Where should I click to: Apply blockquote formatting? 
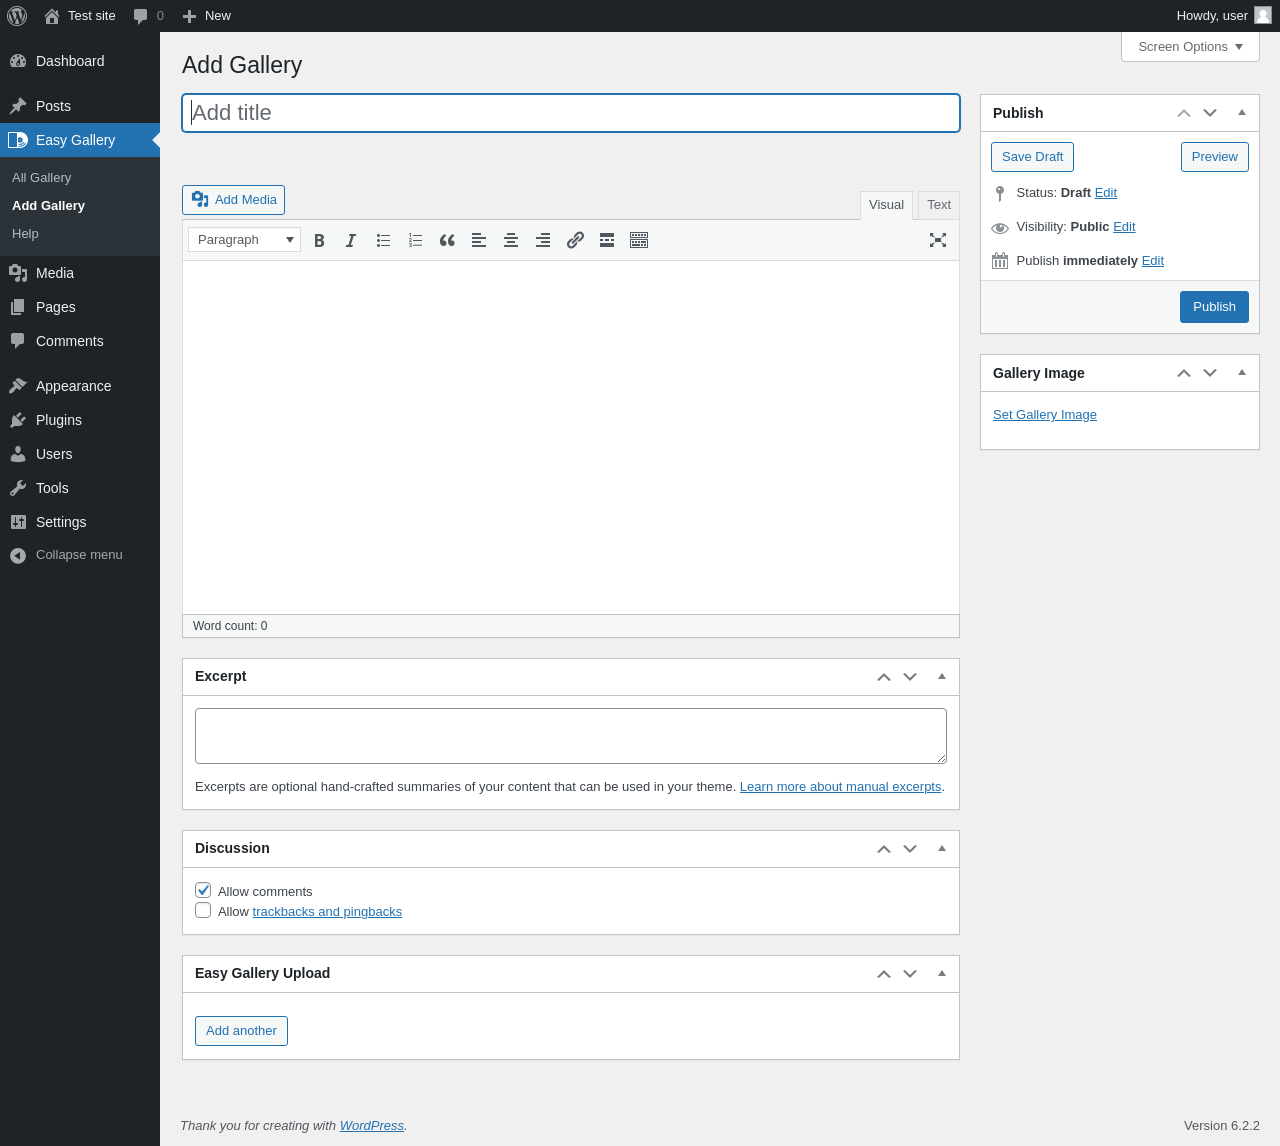click(x=447, y=240)
